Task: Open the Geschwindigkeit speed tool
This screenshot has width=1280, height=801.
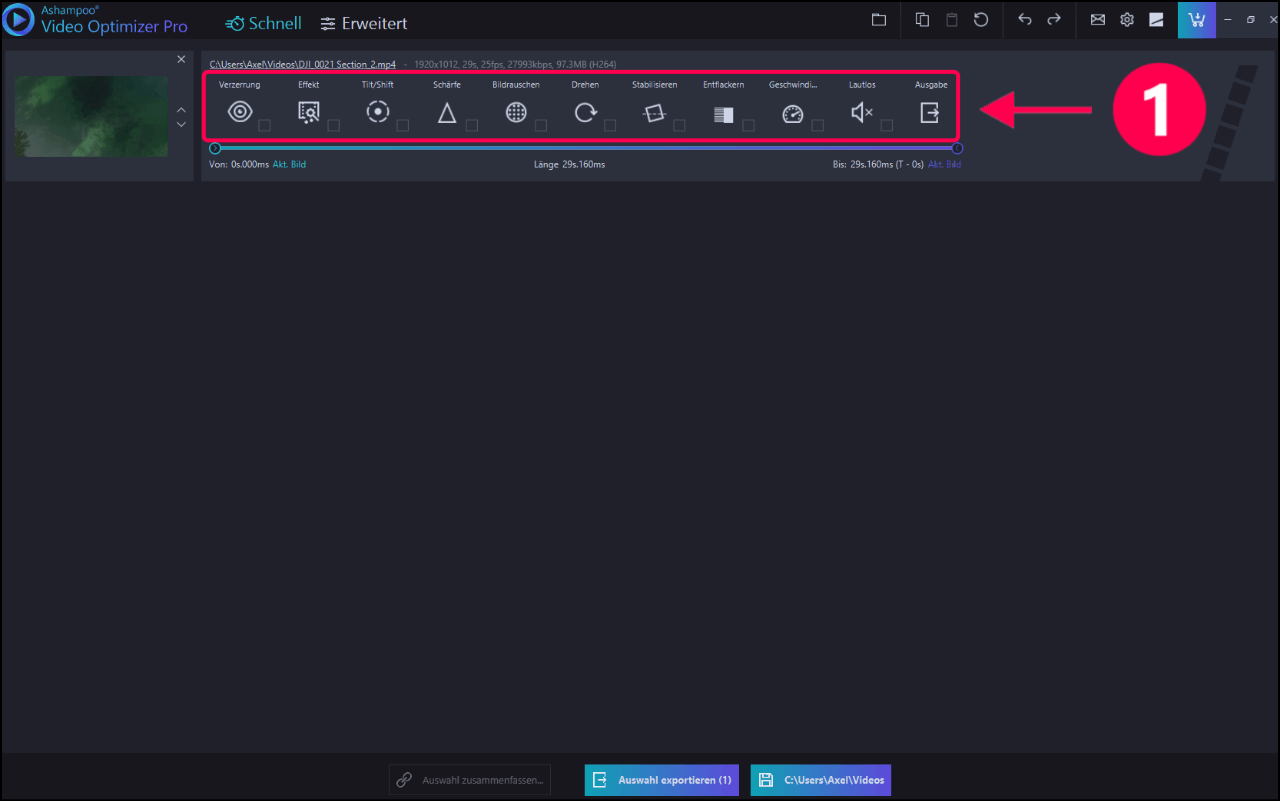Action: pos(793,114)
